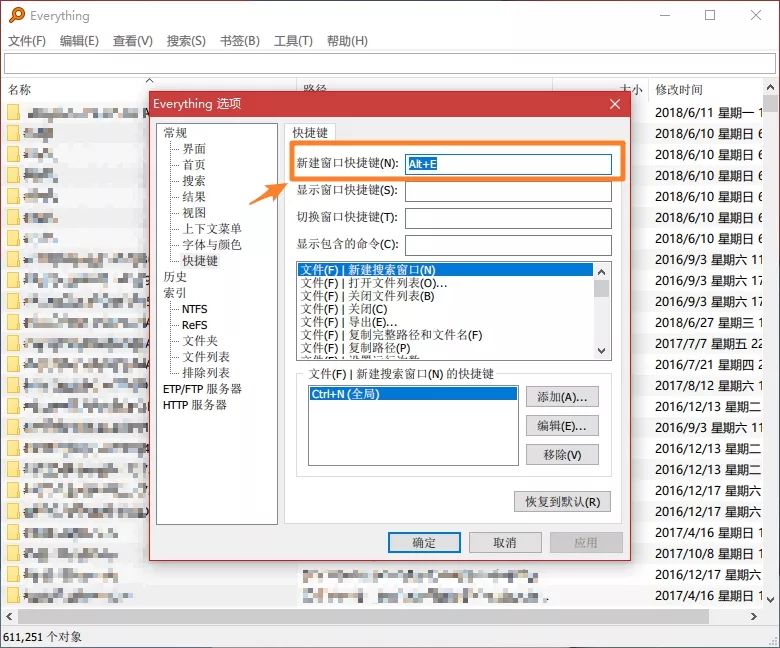The image size is (780, 648).
Task: Open the 书签(B) menu
Action: pos(240,41)
